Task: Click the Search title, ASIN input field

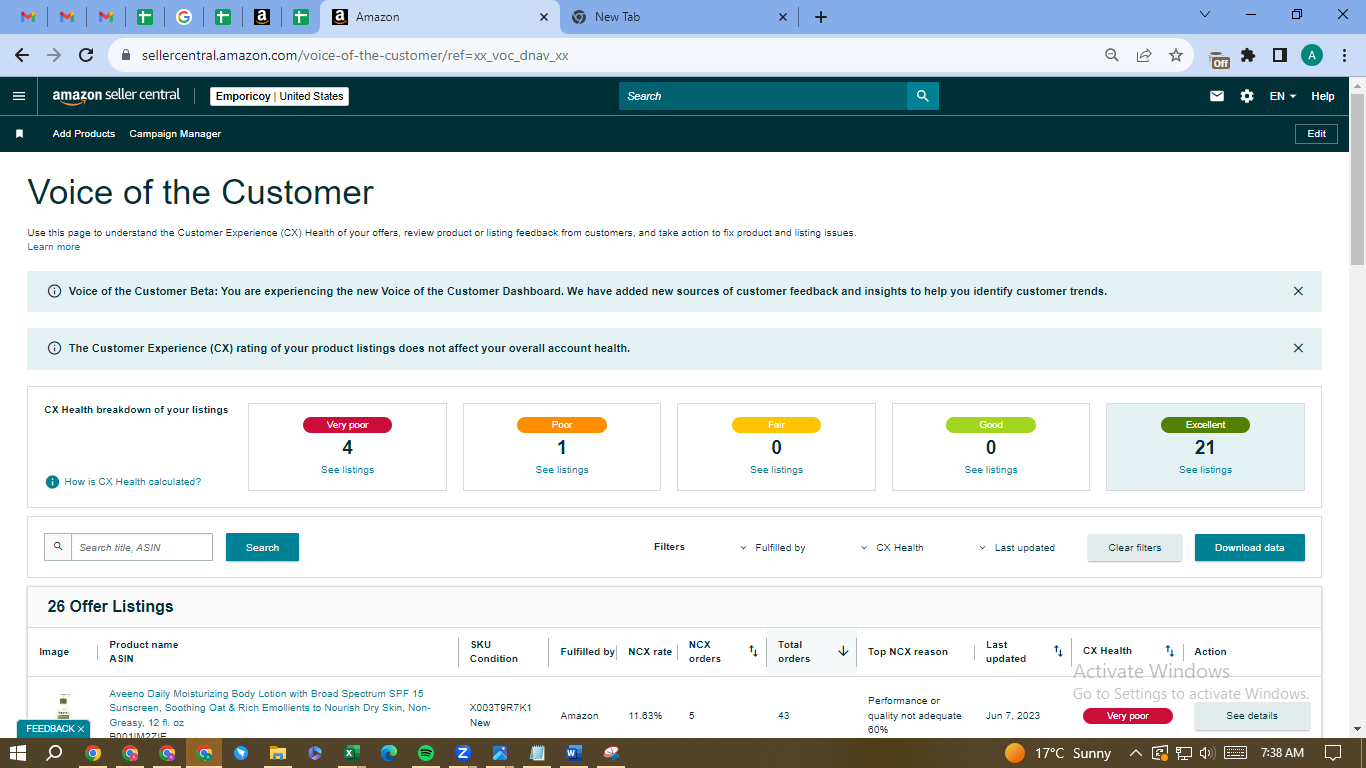Action: tap(142, 547)
